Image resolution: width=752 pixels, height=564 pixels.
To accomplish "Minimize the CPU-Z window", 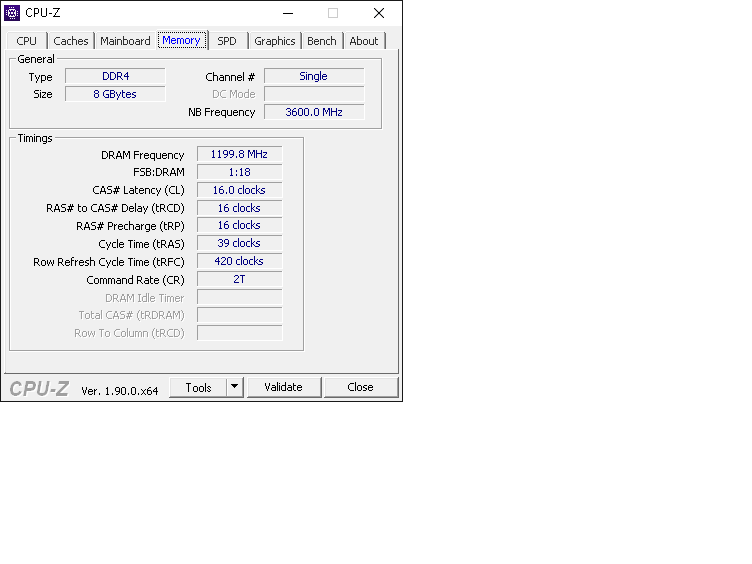I will coord(288,13).
